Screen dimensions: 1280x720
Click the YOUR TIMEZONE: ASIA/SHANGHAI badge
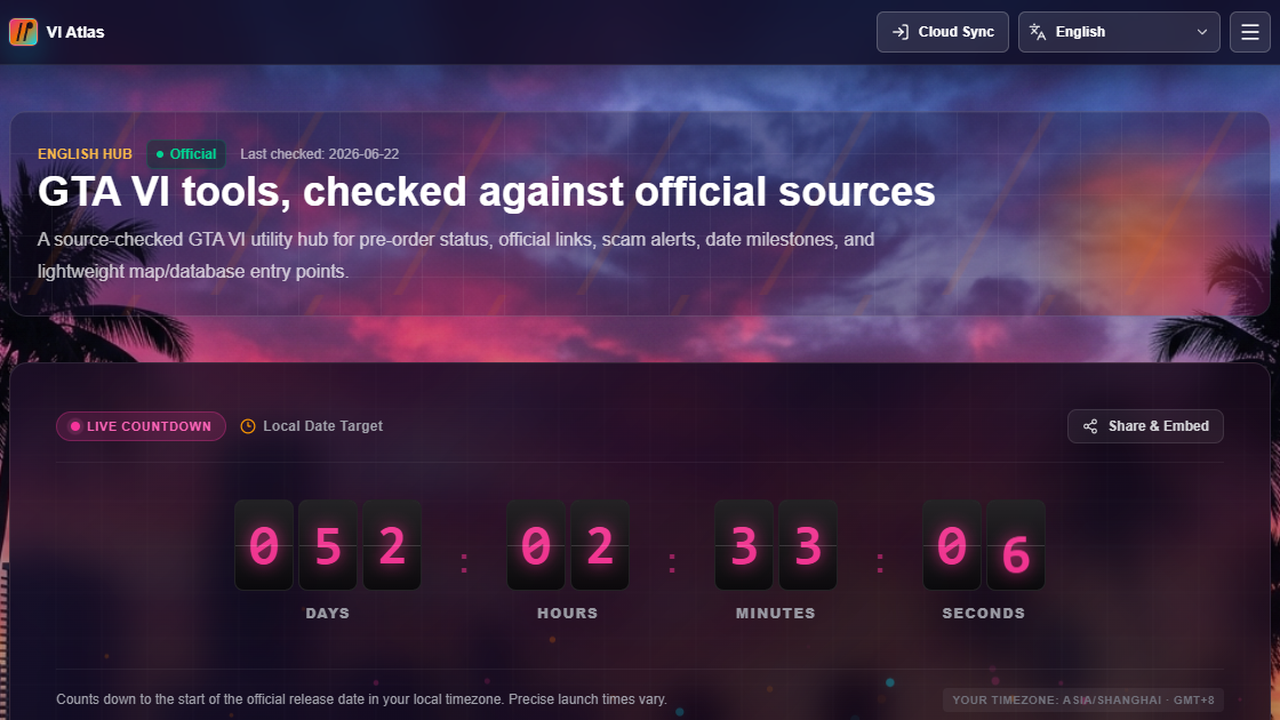pyautogui.click(x=1083, y=700)
